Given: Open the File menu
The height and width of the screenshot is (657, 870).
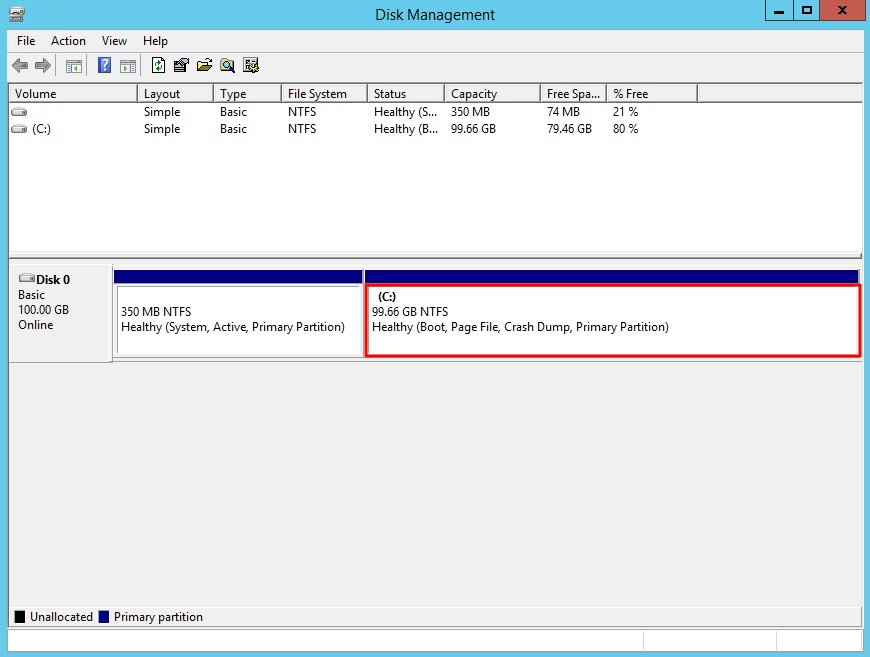Looking at the screenshot, I should click(26, 41).
